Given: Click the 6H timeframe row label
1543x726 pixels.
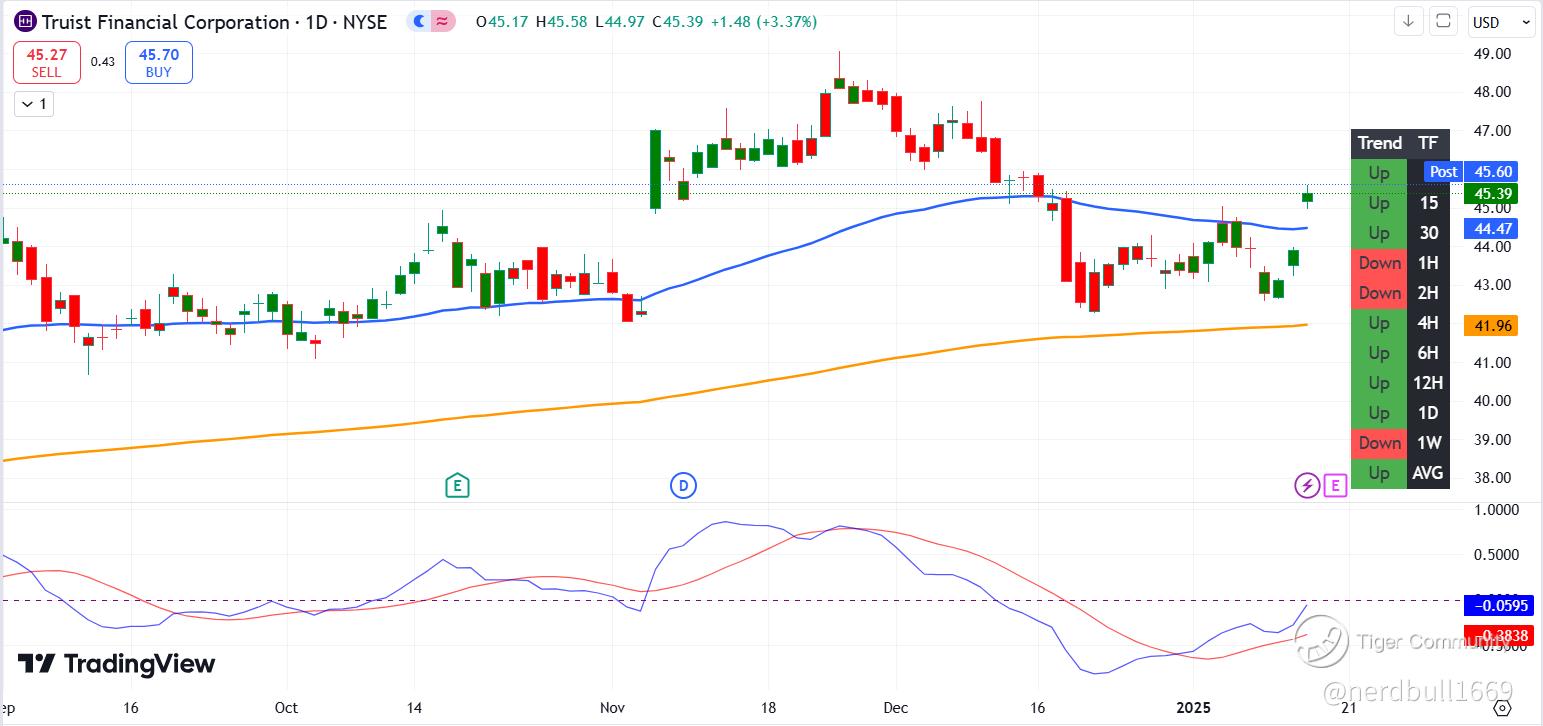Looking at the screenshot, I should (x=1429, y=353).
